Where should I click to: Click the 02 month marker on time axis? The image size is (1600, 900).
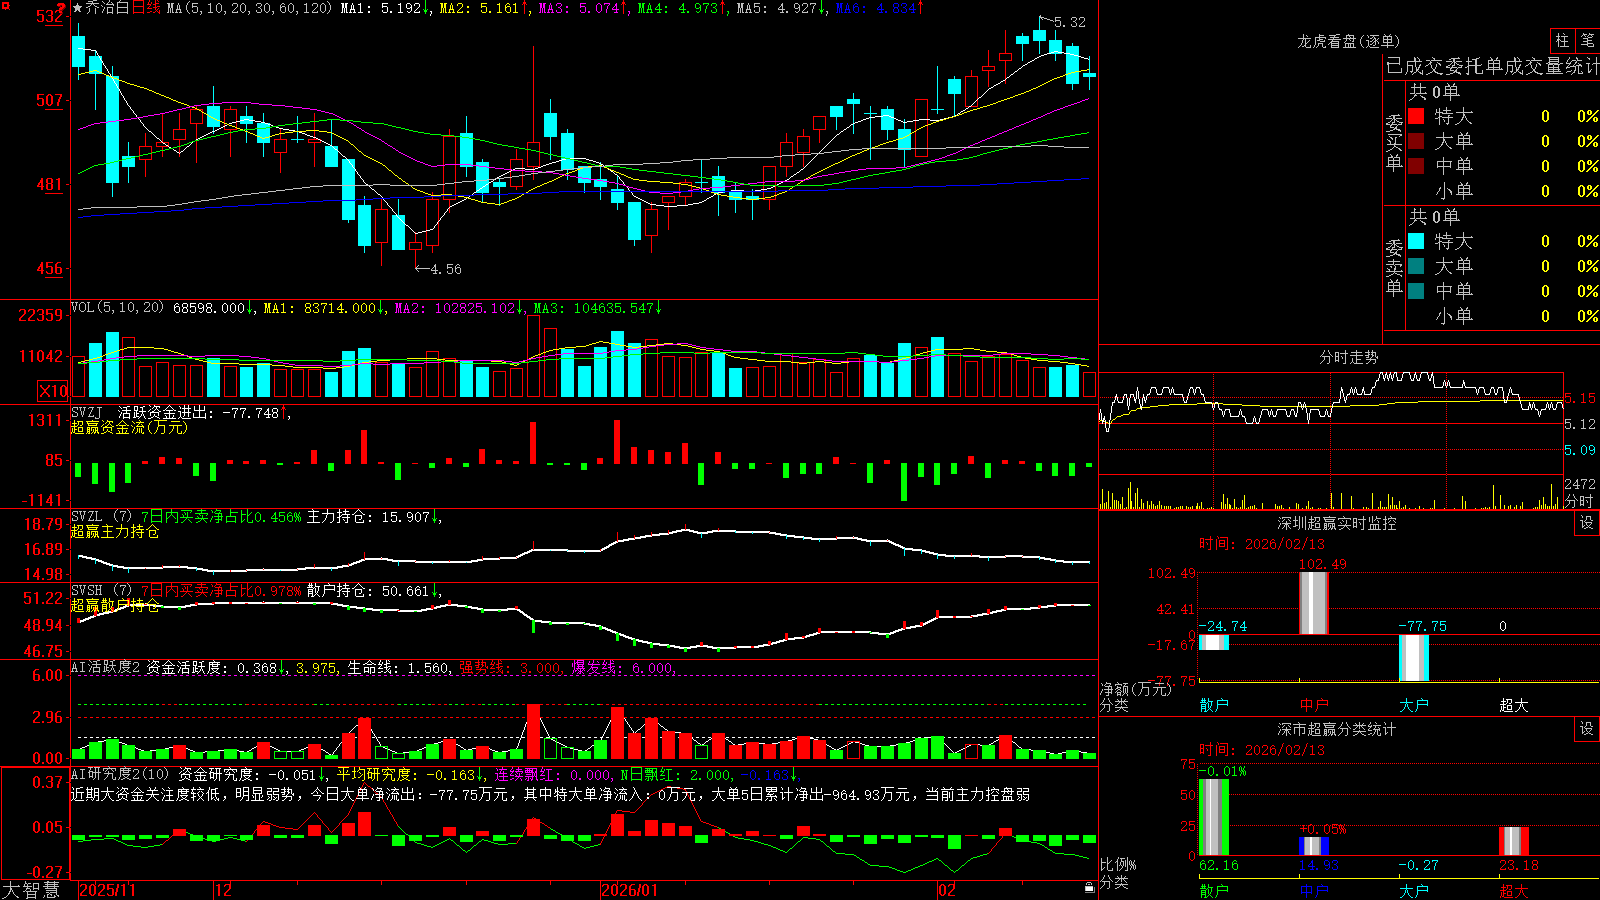[x=947, y=890]
